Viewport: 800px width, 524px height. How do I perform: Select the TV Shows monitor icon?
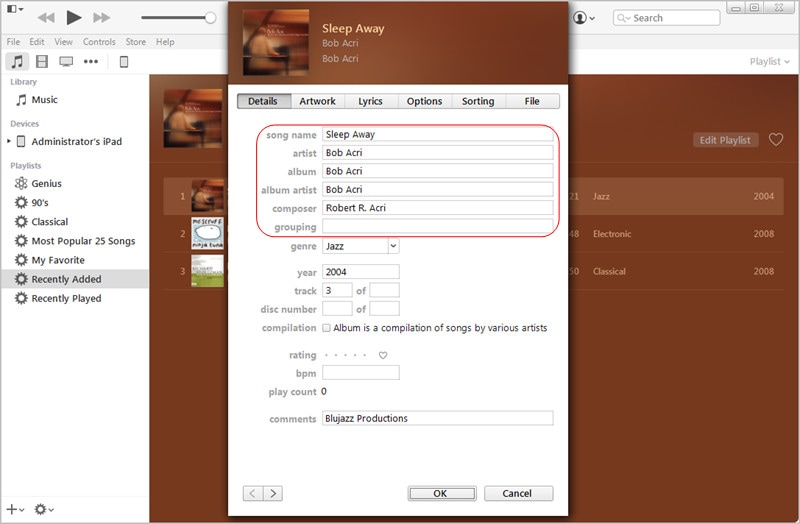(x=66, y=62)
